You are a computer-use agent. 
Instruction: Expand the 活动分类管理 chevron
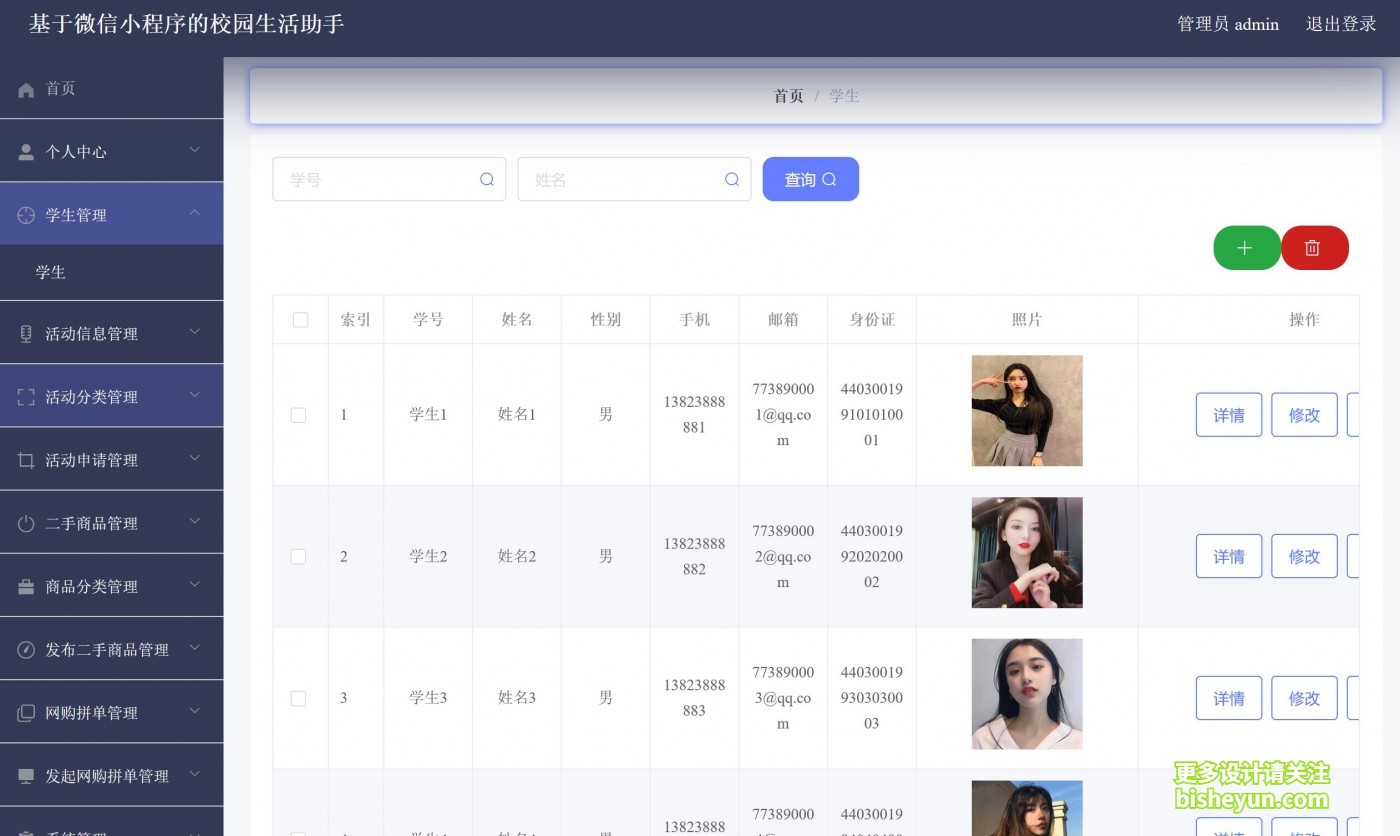click(x=195, y=395)
